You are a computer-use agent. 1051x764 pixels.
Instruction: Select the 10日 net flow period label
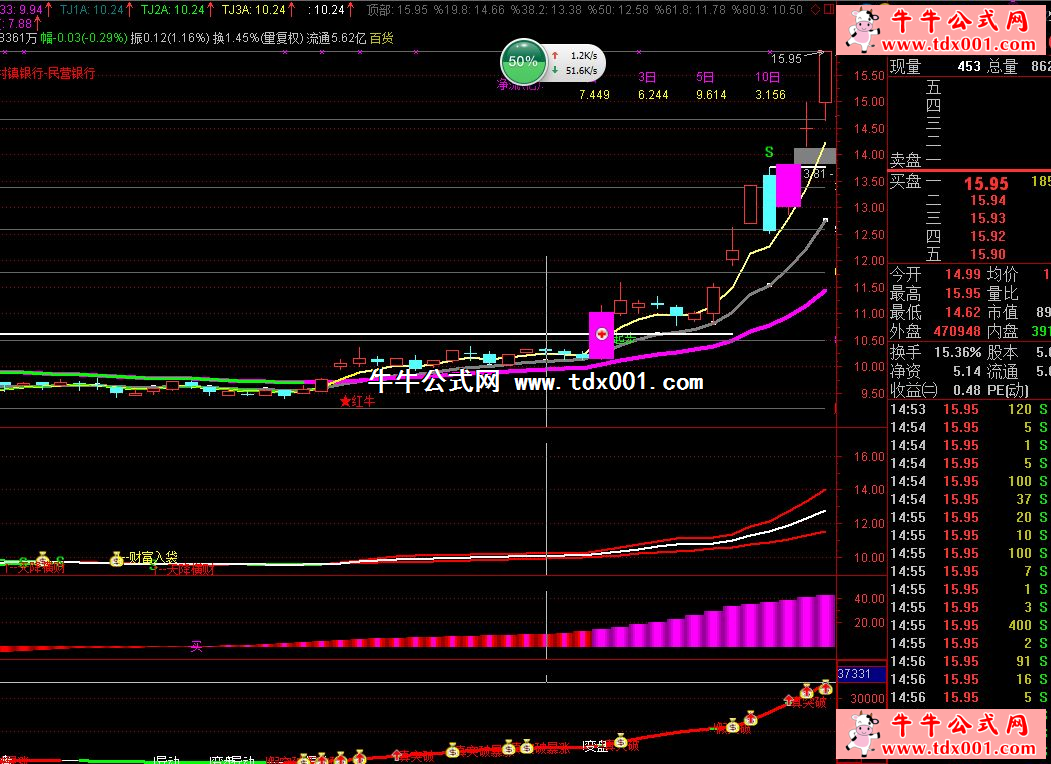coord(768,77)
